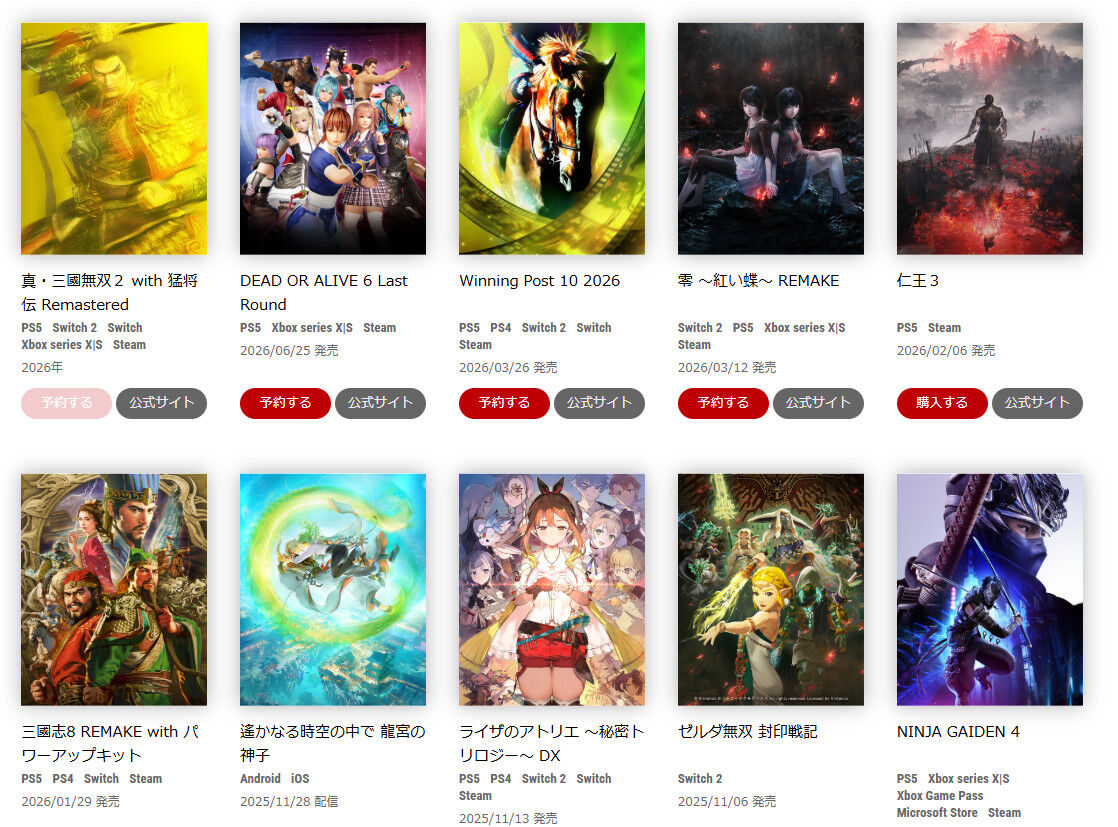Open 公式サイト for 零 ～紅い蝶～ REMAKE
This screenshot has height=827, width=1118.
click(818, 403)
